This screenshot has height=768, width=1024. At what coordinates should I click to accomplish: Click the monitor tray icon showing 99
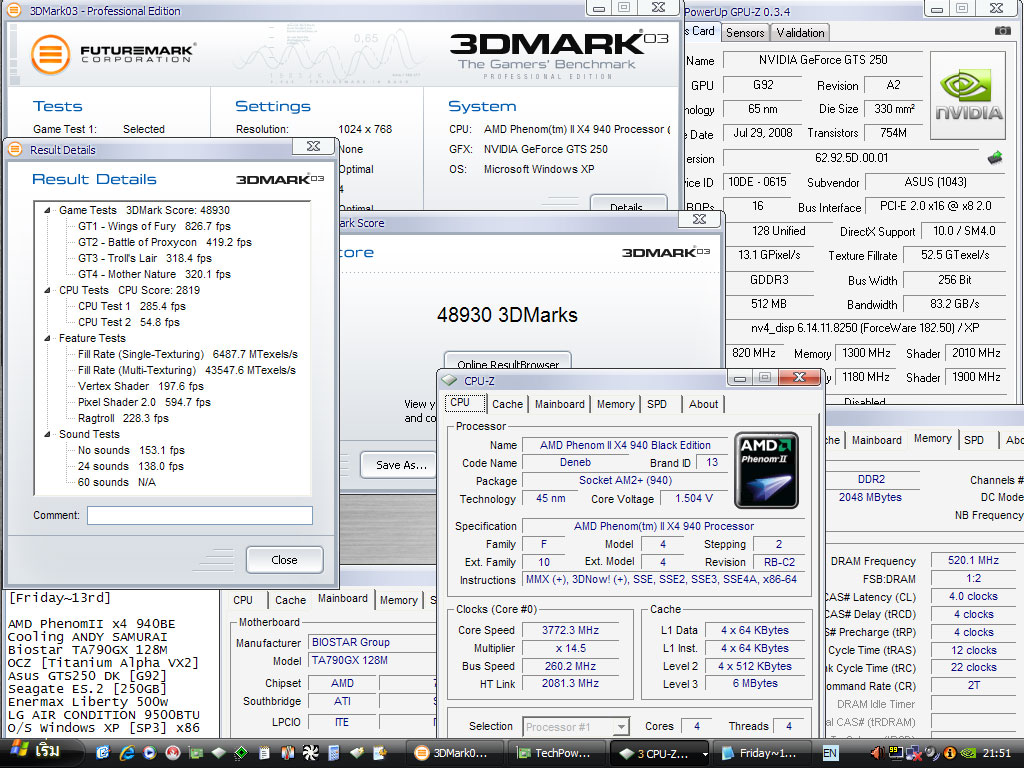pos(896,753)
